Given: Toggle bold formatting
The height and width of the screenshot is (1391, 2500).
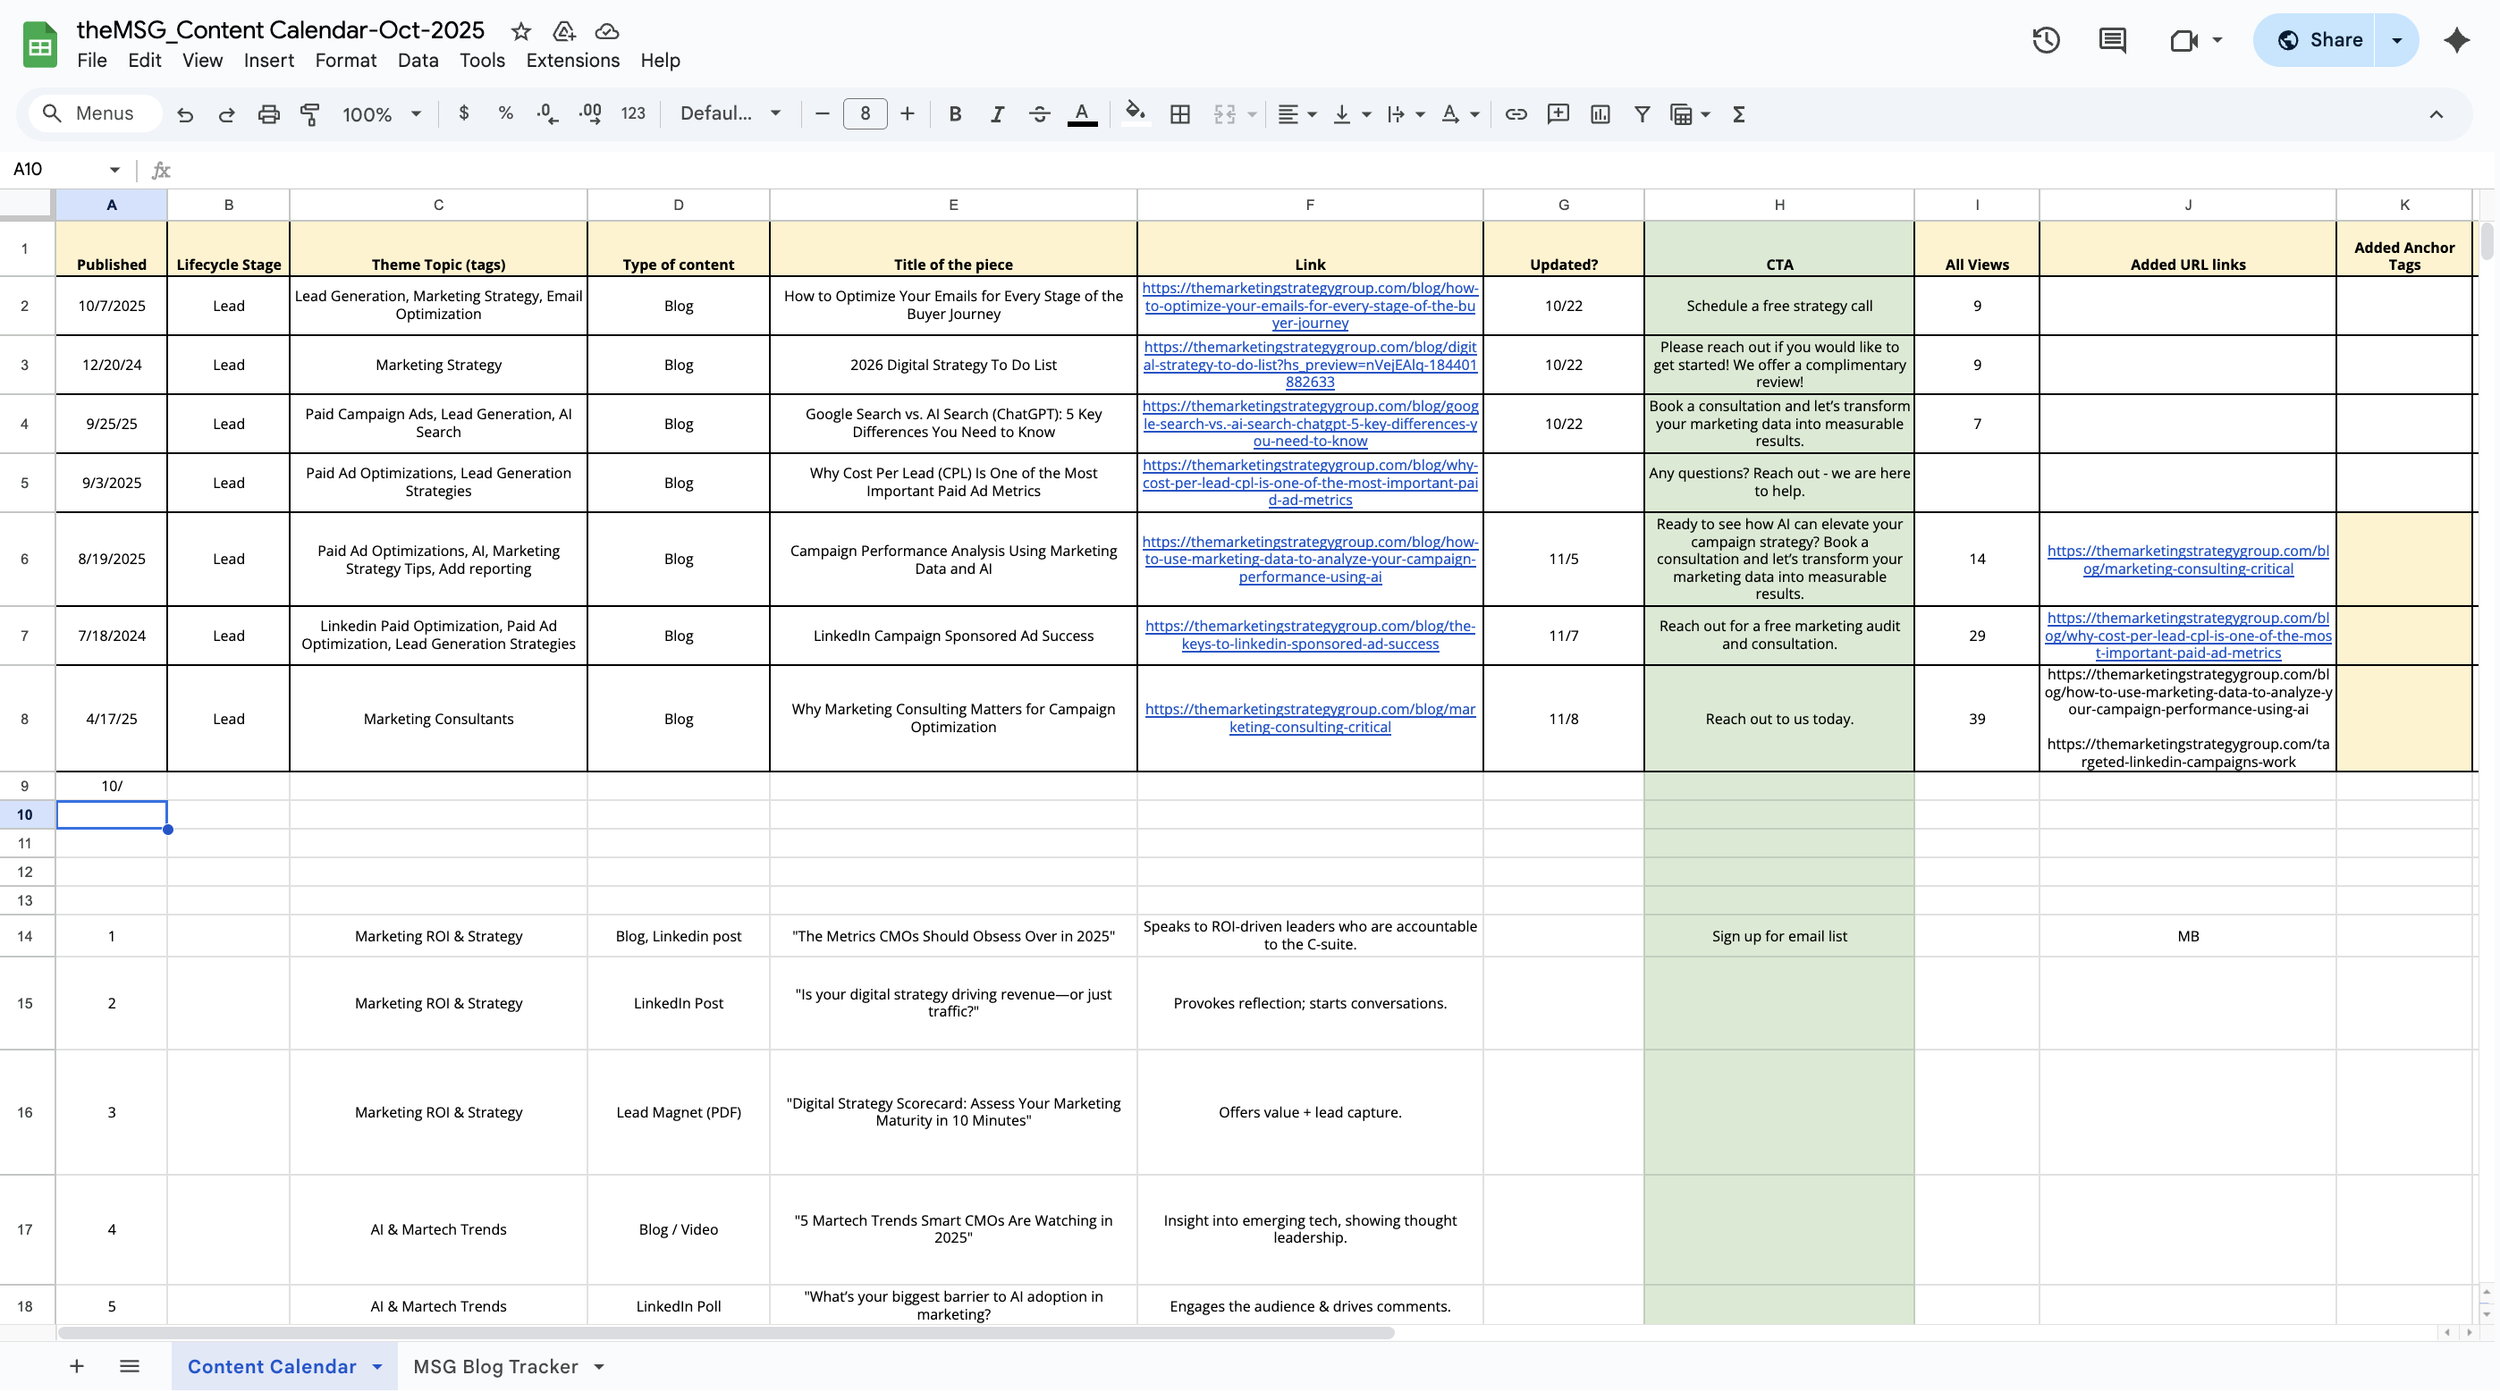Looking at the screenshot, I should (955, 114).
